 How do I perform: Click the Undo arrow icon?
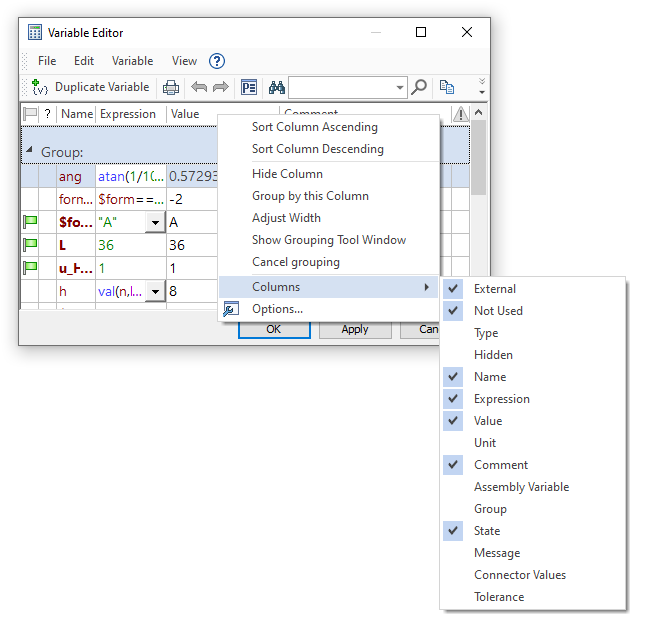[x=199, y=87]
